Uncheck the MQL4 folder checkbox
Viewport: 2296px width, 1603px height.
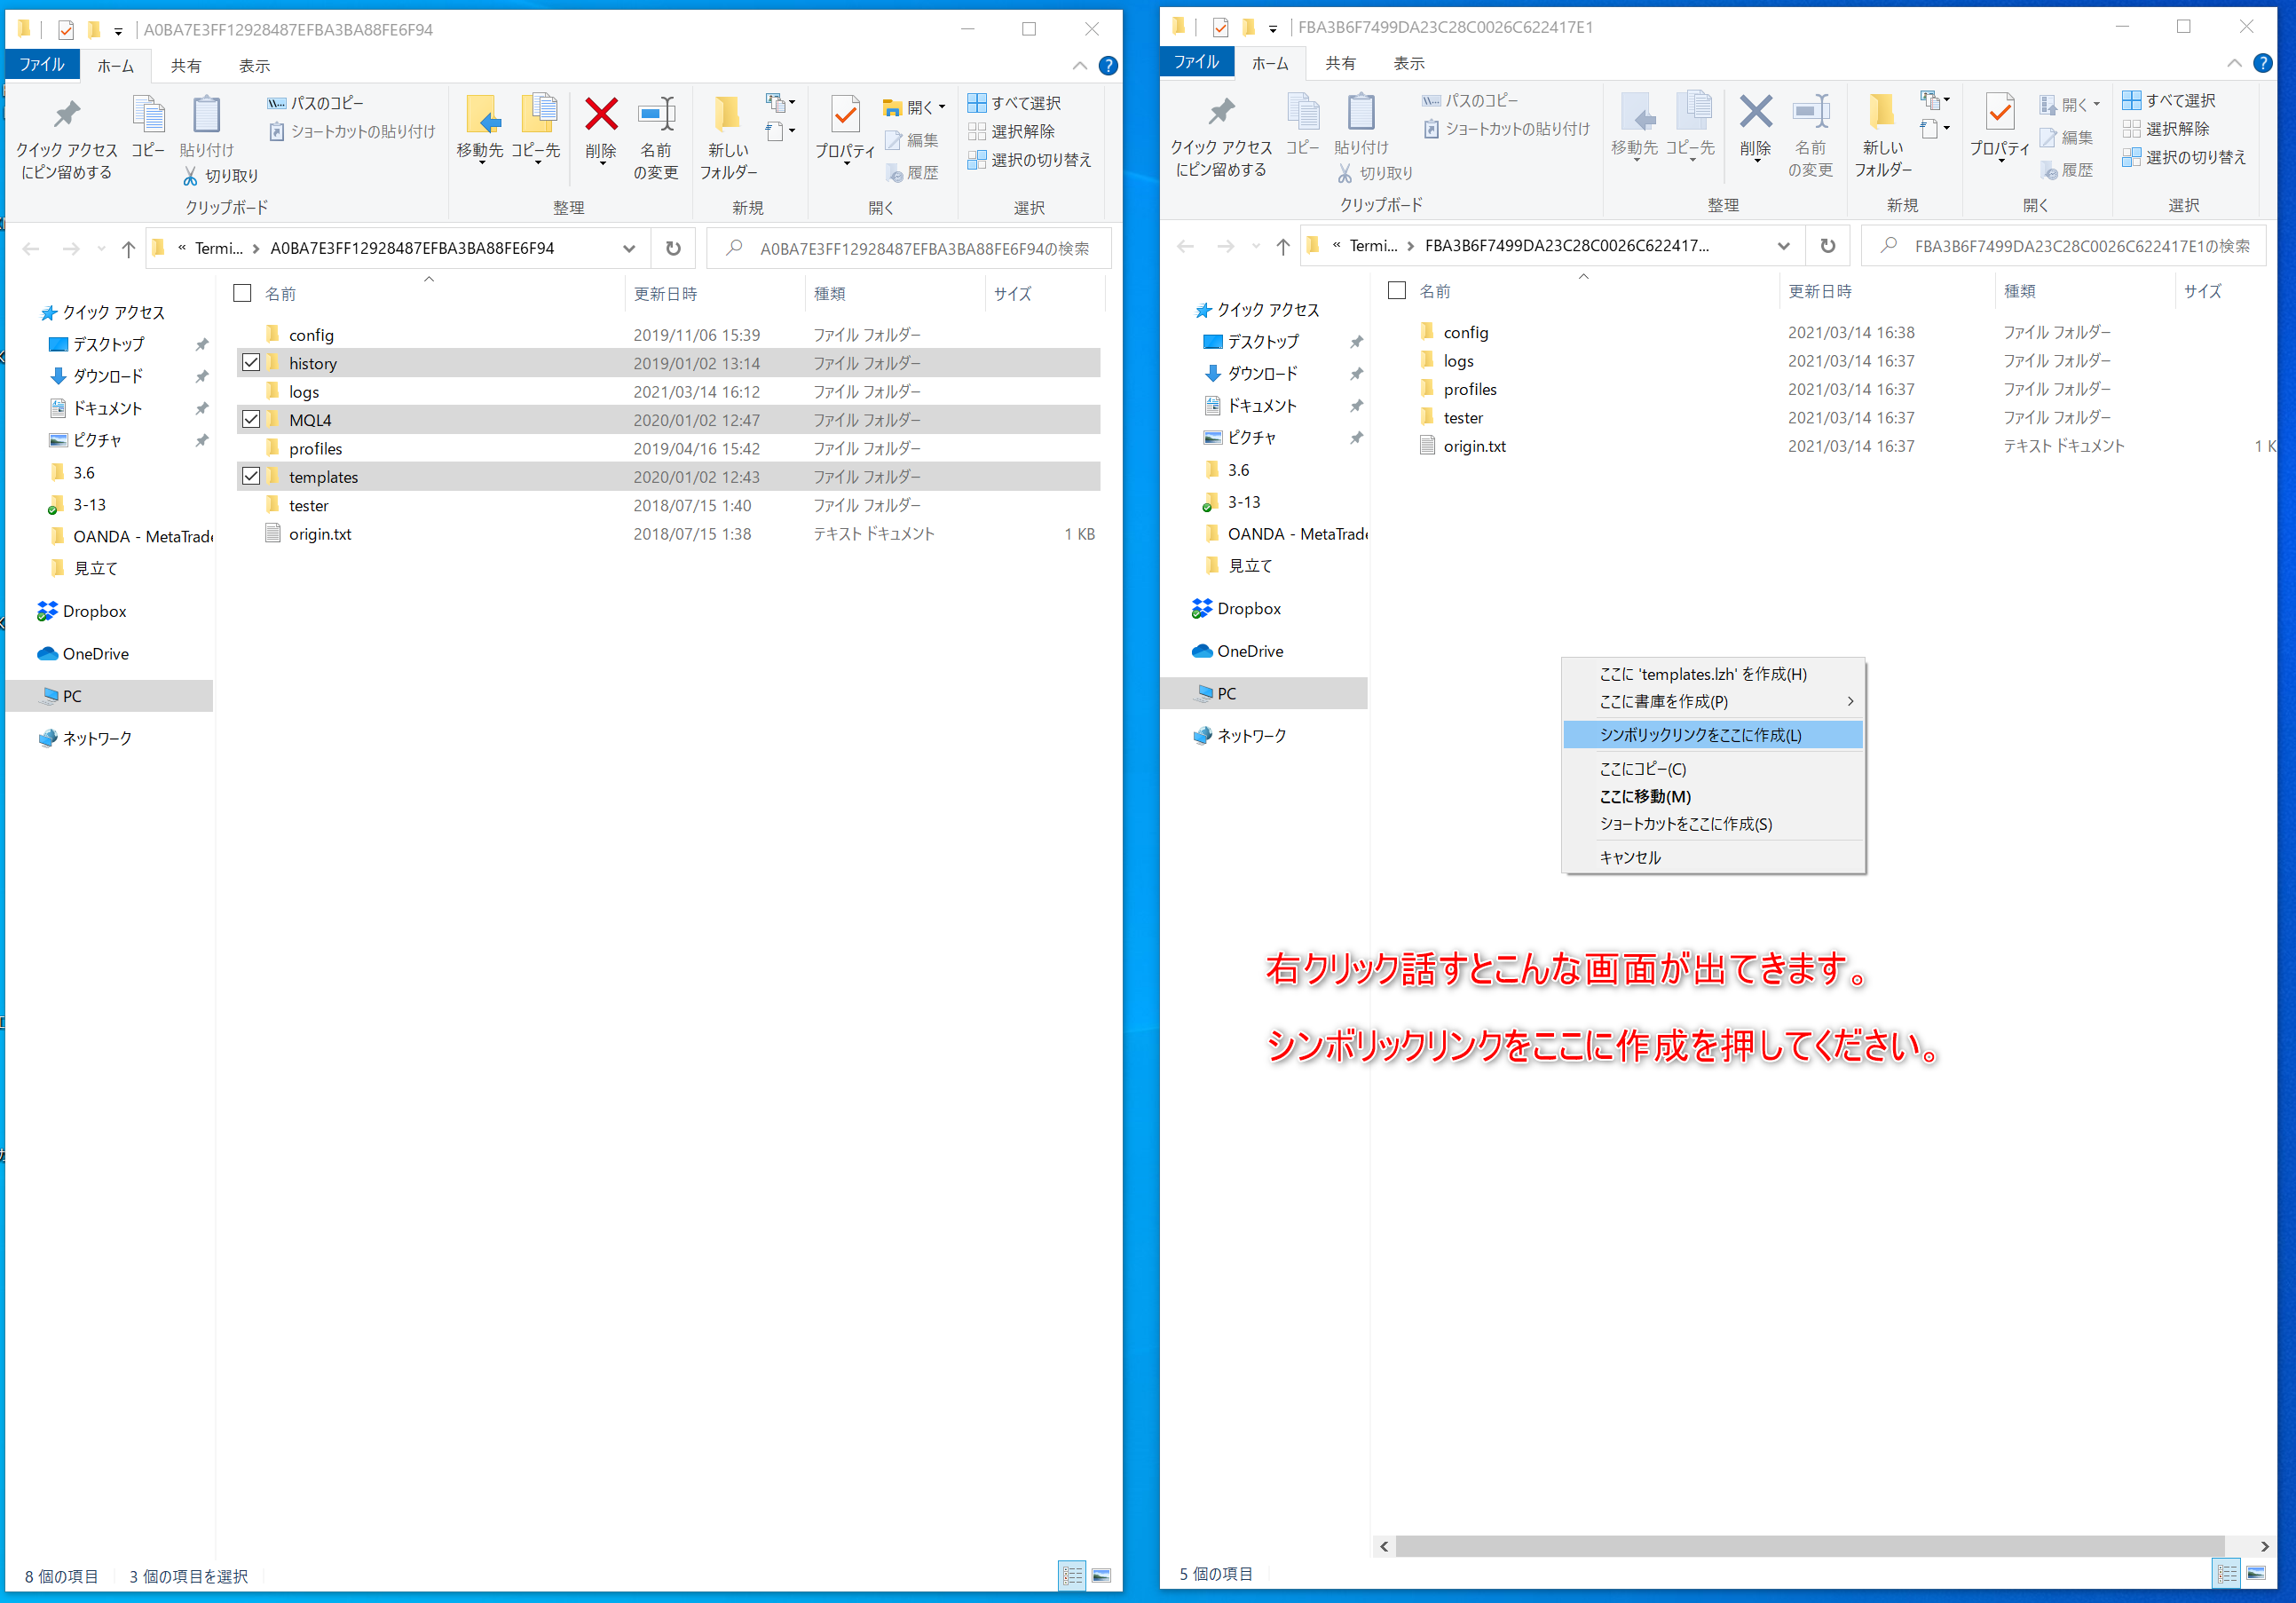click(251, 420)
